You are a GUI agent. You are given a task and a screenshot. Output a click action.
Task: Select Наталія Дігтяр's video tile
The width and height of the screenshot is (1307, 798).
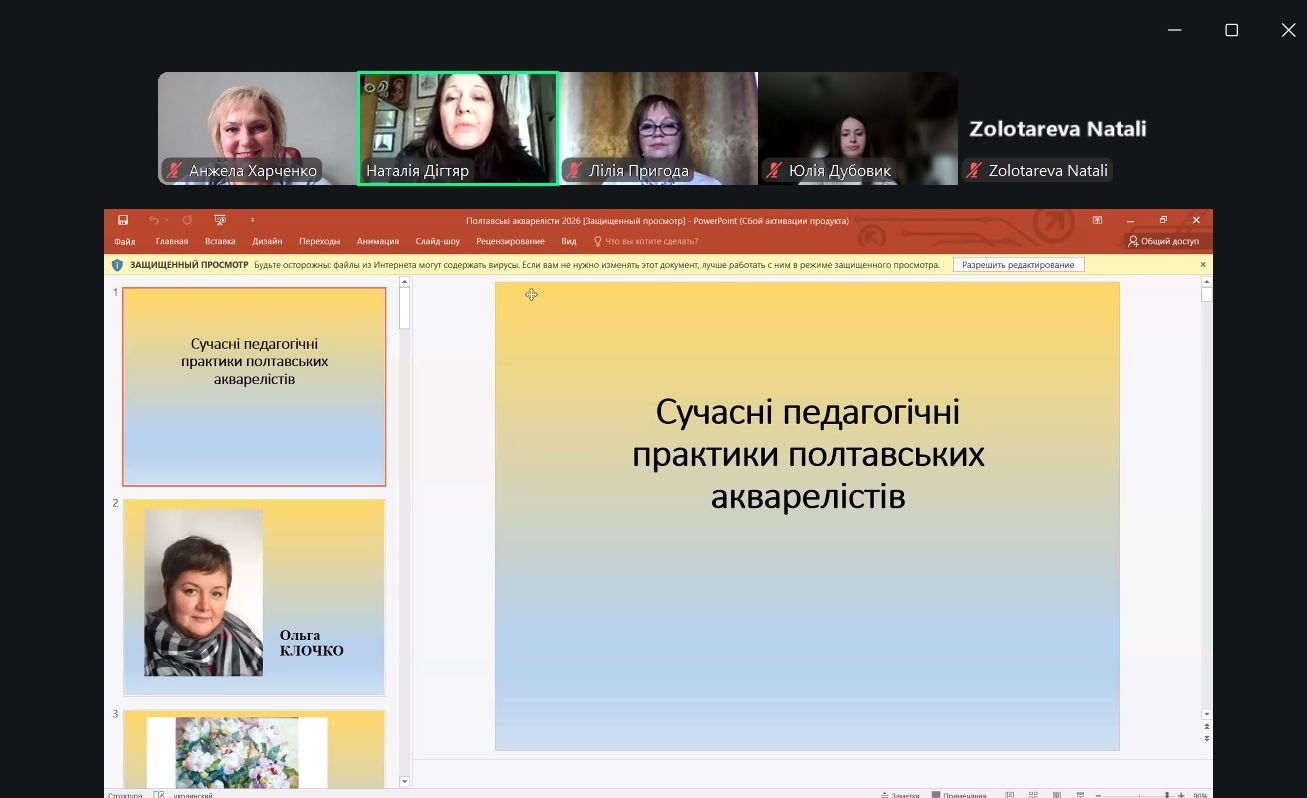tap(458, 128)
